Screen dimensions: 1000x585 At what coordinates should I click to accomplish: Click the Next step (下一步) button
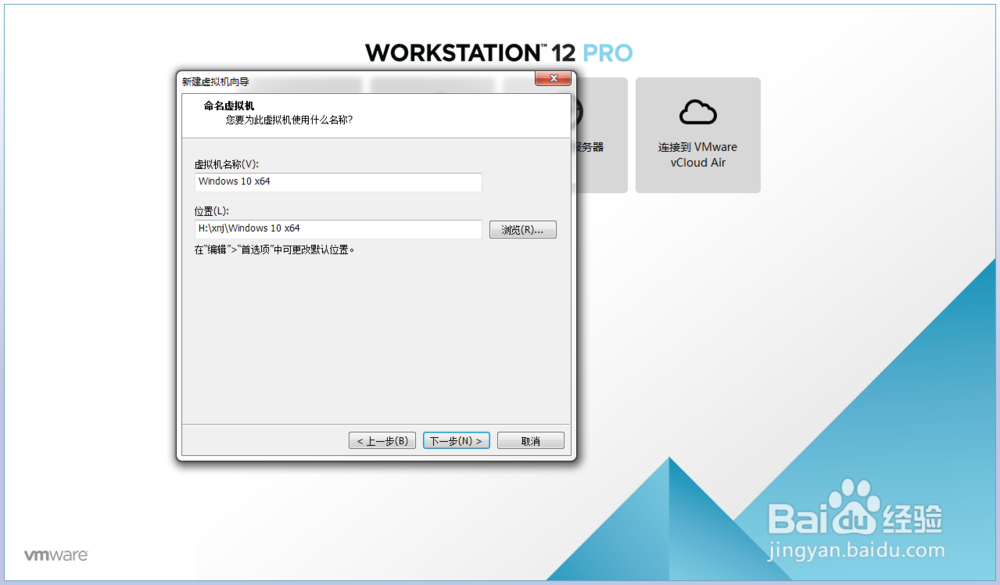(456, 441)
